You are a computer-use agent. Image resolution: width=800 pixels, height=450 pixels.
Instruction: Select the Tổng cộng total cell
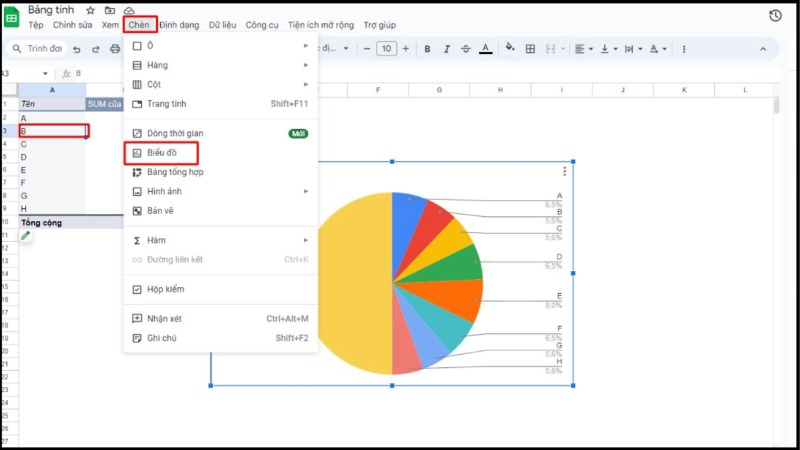click(71, 223)
